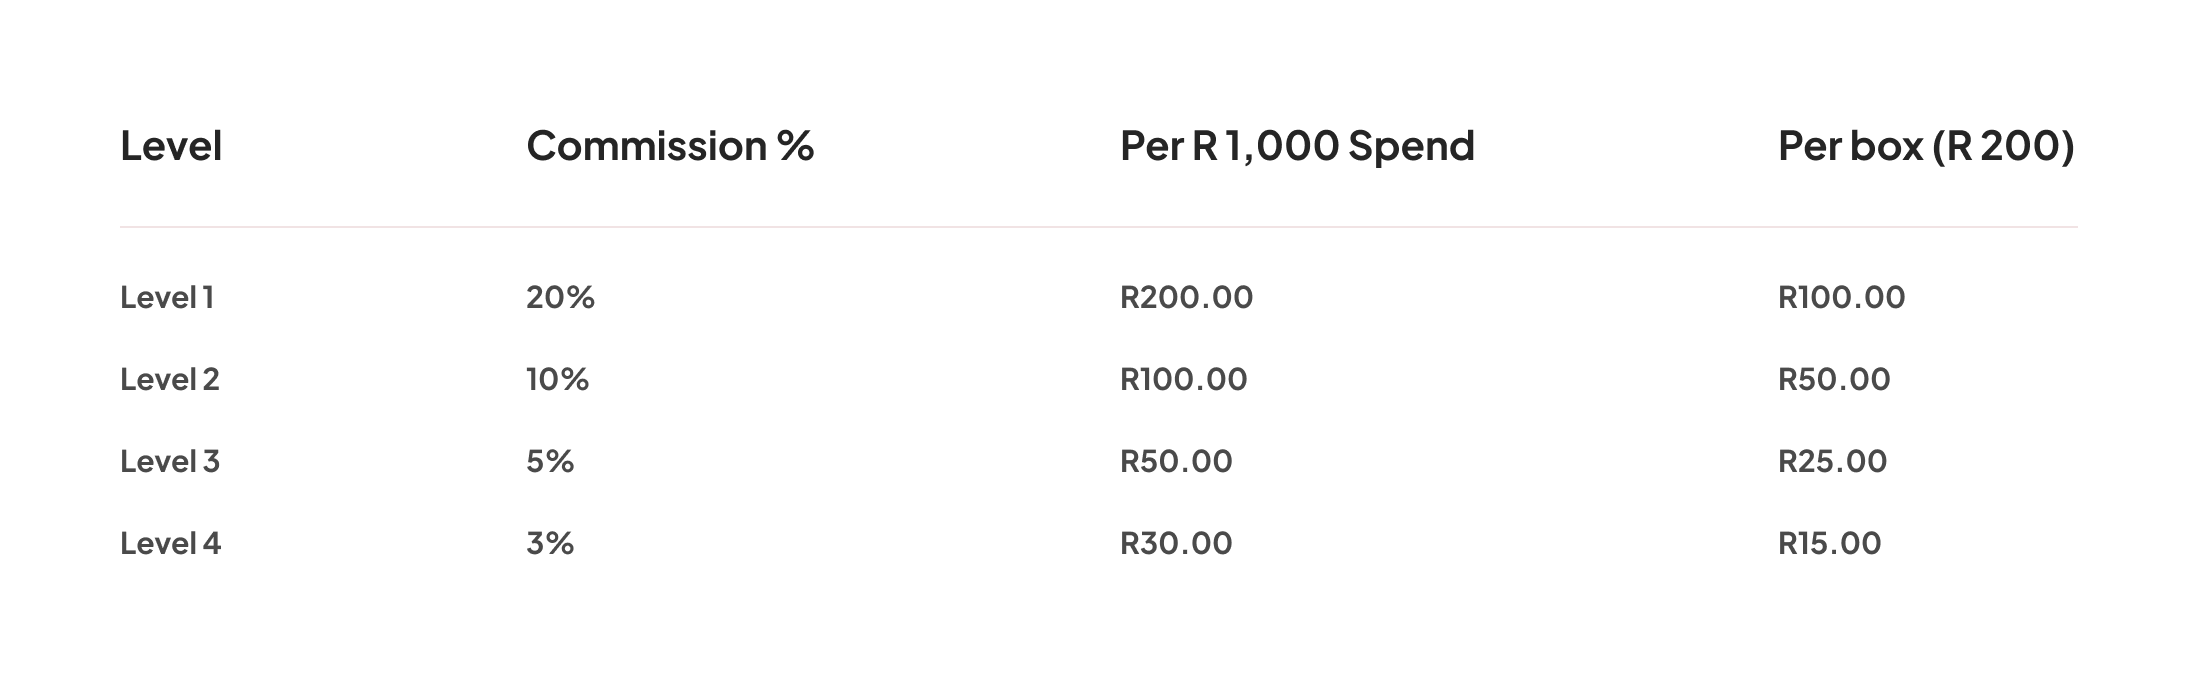
Task: Click the Per R 1,000 Spend header
Action: [1297, 146]
